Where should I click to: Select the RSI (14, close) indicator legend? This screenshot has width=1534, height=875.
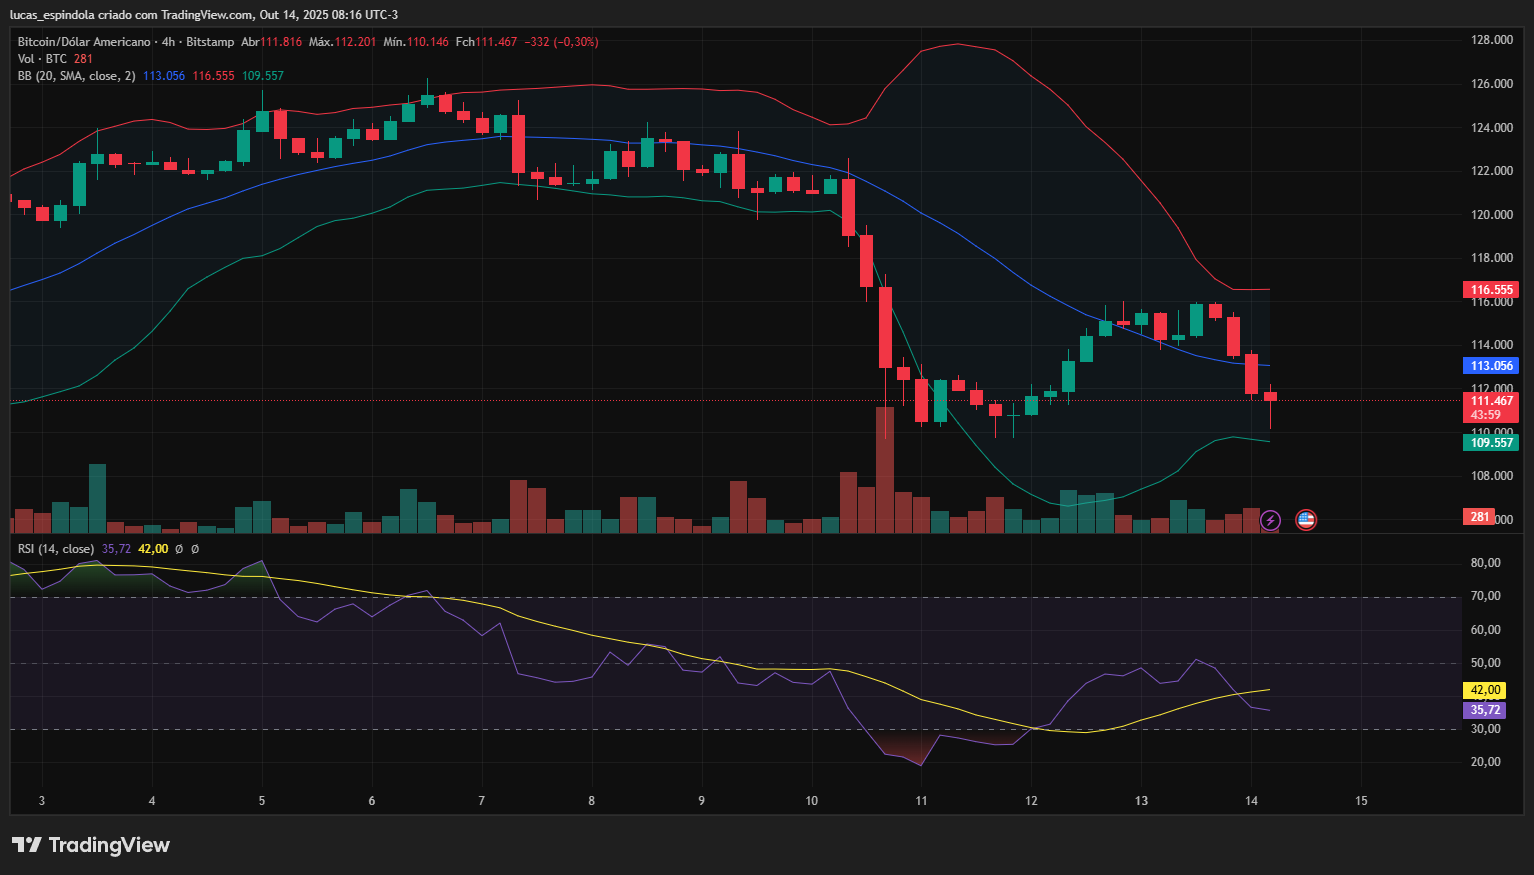[x=56, y=549]
